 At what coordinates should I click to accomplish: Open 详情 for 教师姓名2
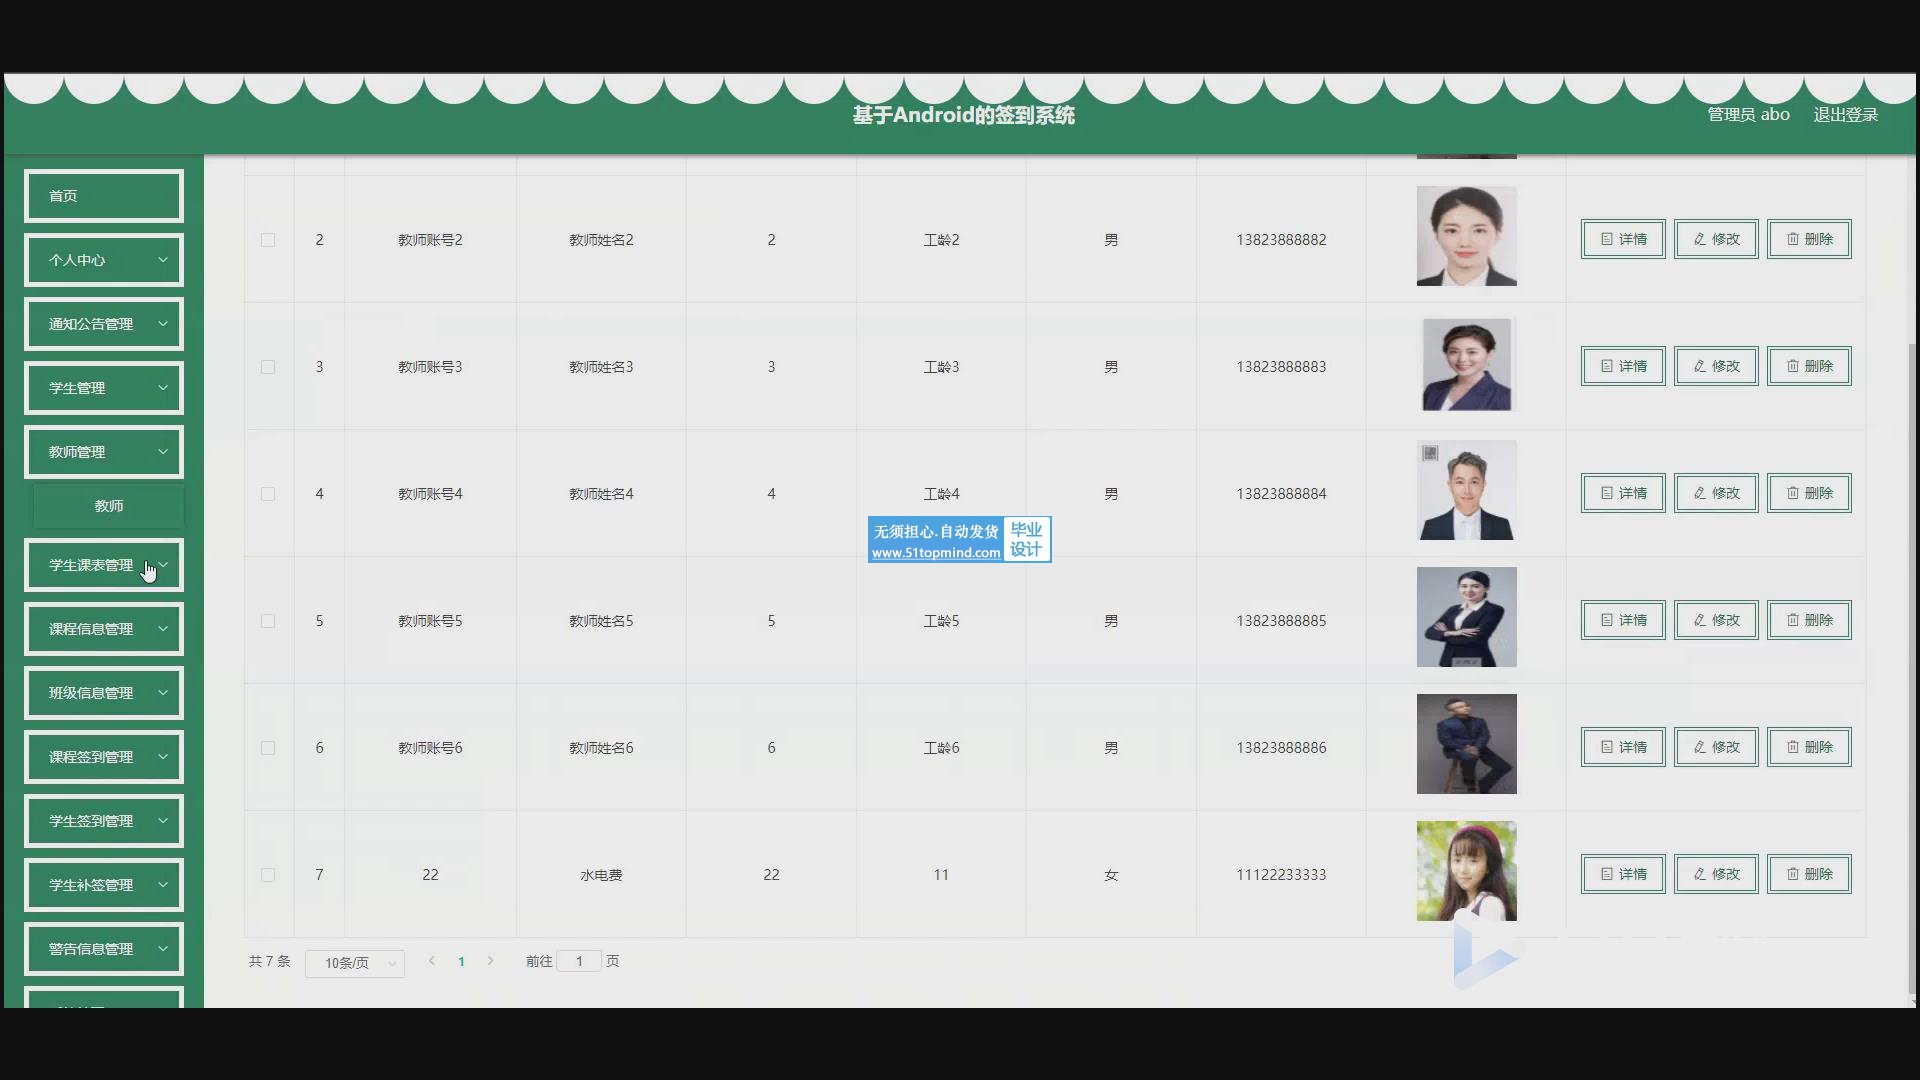pyautogui.click(x=1623, y=239)
